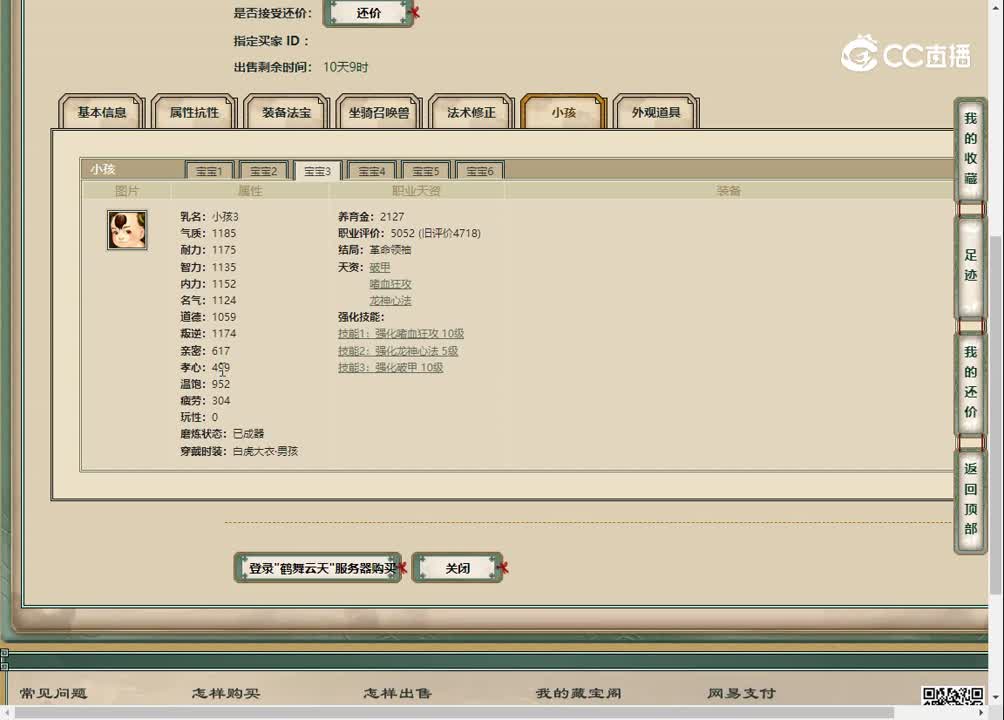
Task: Click 返回顶部 side button
Action: (971, 499)
